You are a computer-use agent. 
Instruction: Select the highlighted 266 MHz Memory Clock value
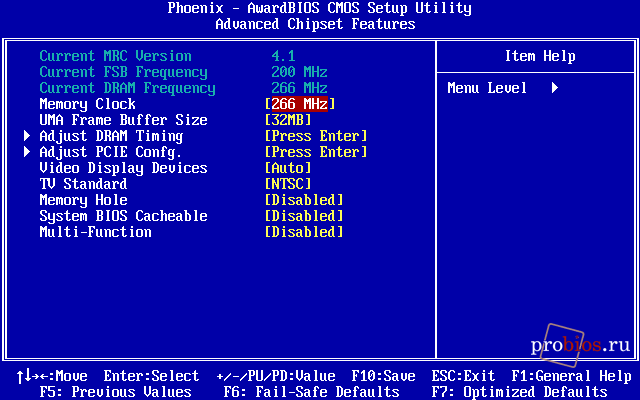pos(300,104)
